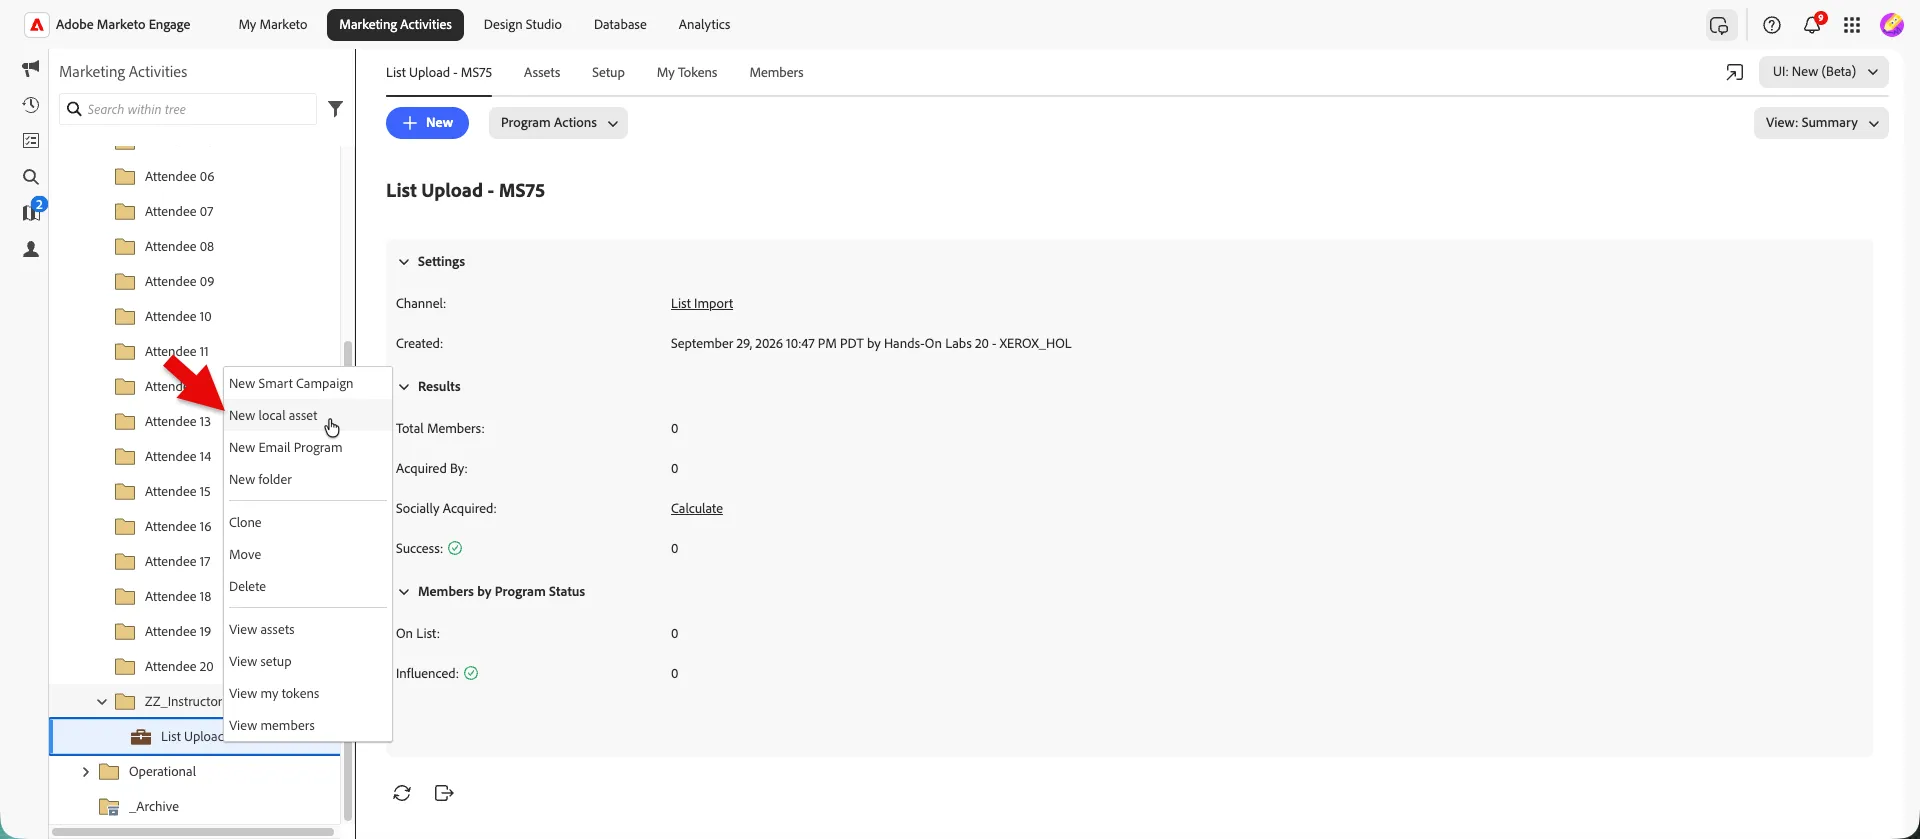Open the Program Actions dropdown
The image size is (1920, 839).
coord(558,123)
